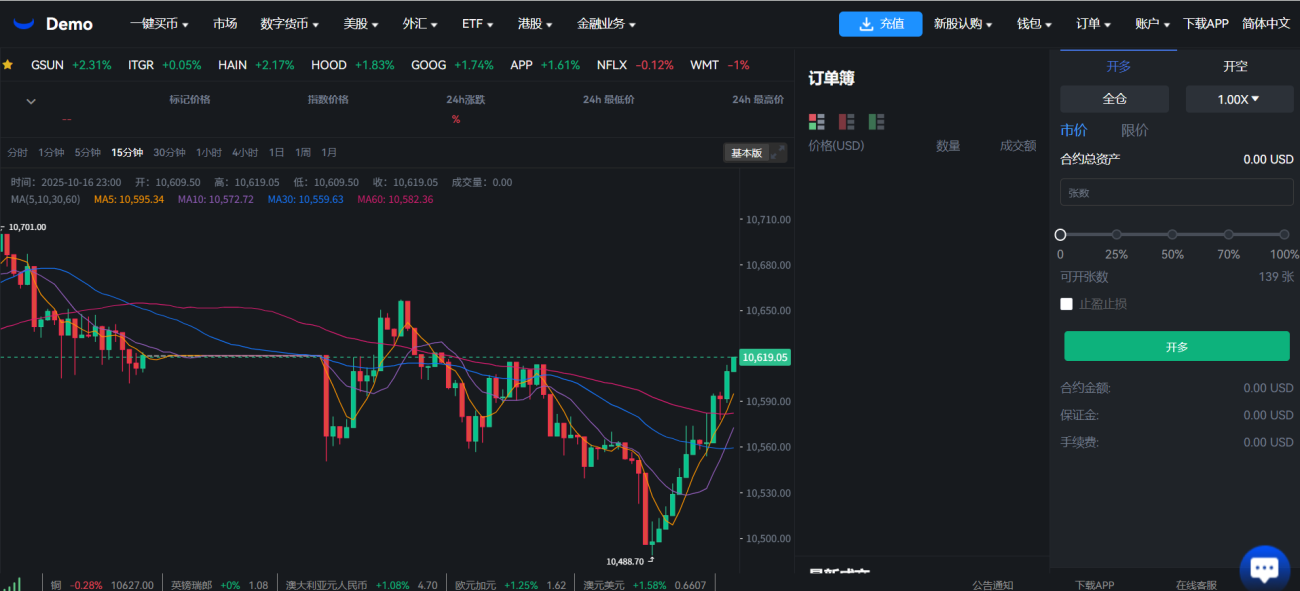
Task: Select the combined buy/sell order book view icon
Action: coord(817,122)
